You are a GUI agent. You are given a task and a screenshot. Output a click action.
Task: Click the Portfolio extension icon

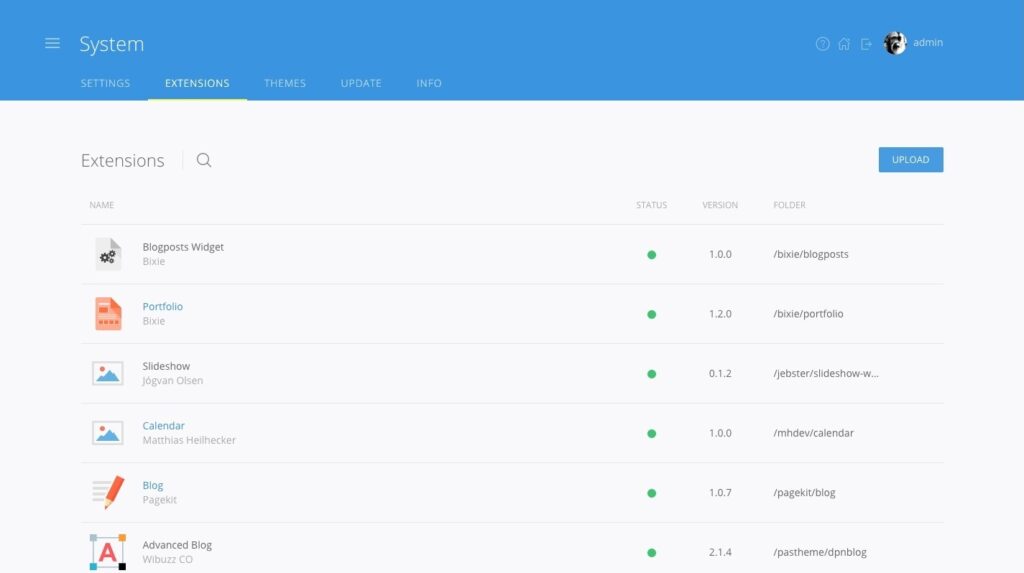pyautogui.click(x=107, y=314)
